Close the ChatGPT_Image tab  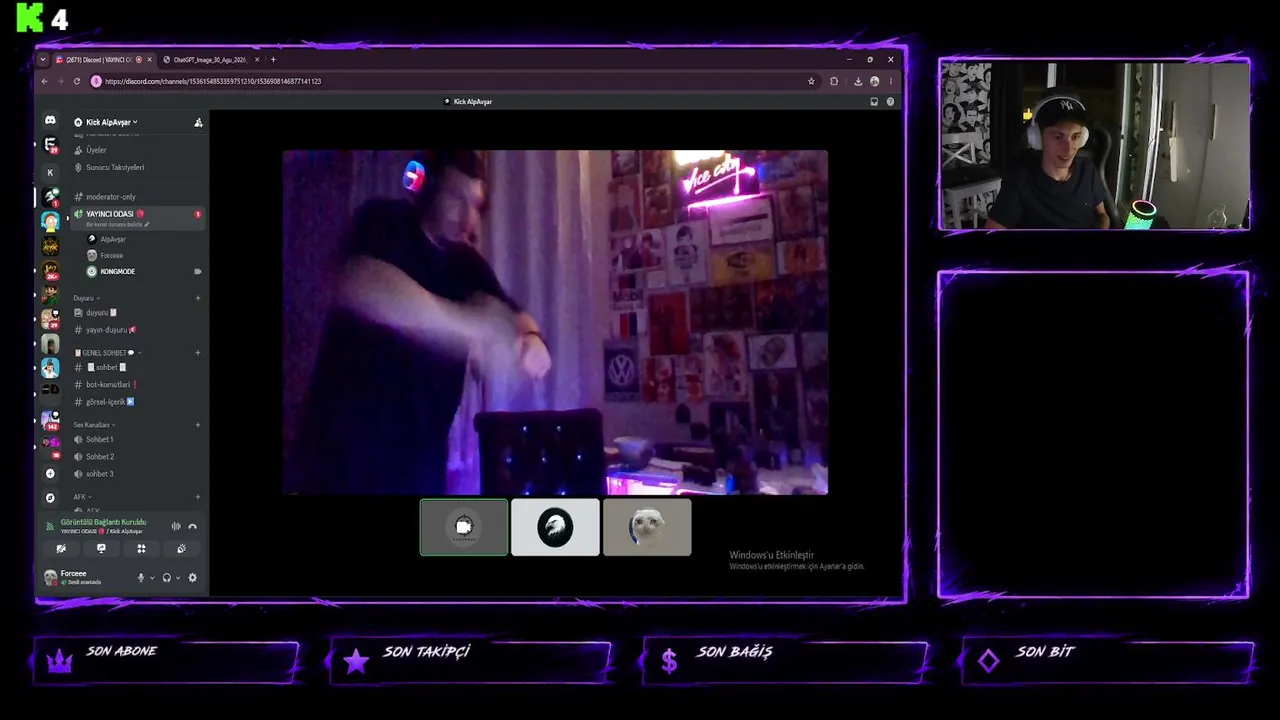tap(257, 60)
